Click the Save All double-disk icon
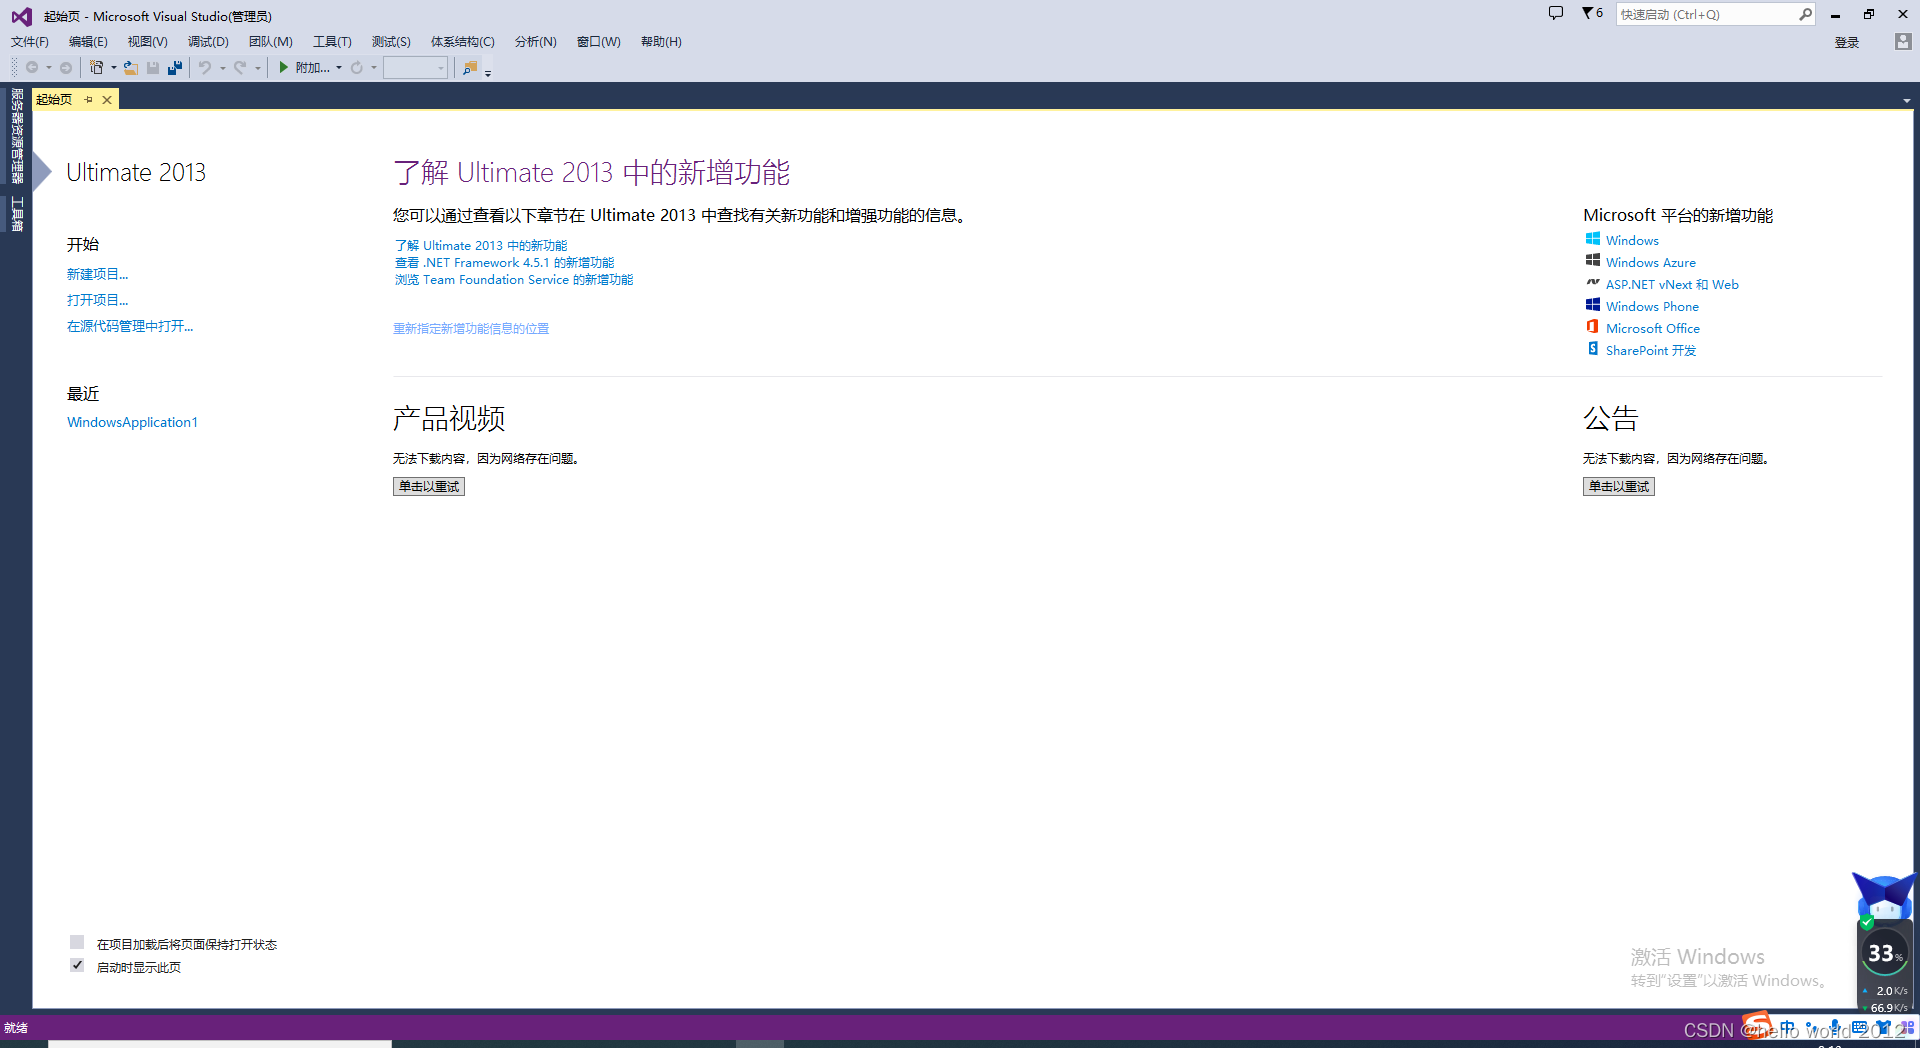The image size is (1920, 1048). tap(175, 68)
